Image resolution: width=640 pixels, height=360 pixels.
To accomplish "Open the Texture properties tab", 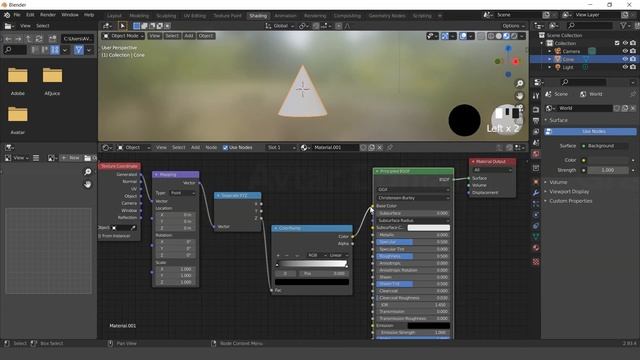I will coord(536,262).
